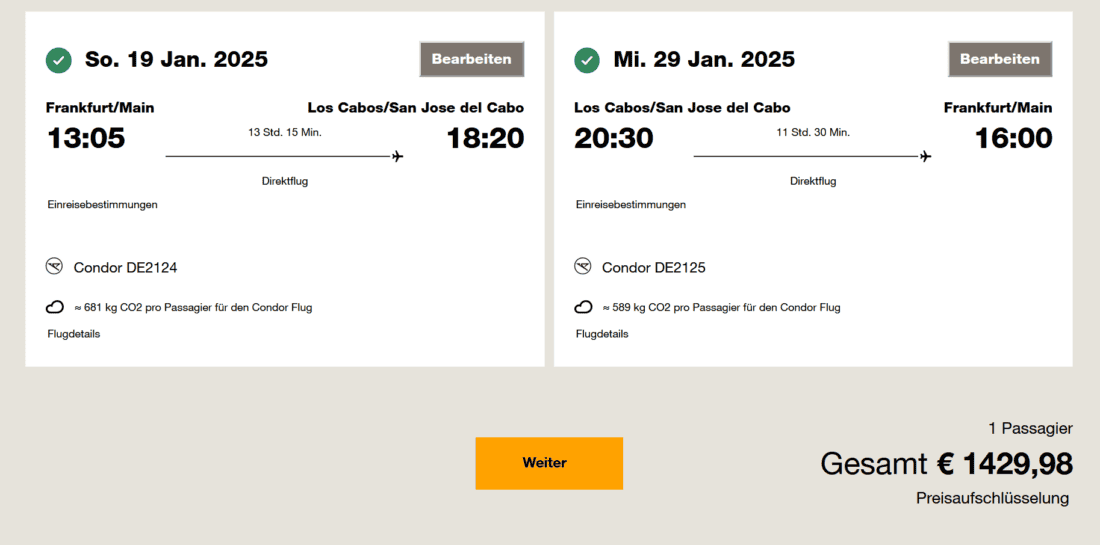This screenshot has height=545, width=1100.
Task: Expand the Preisaufschlüsselung price breakdown
Action: tap(992, 498)
